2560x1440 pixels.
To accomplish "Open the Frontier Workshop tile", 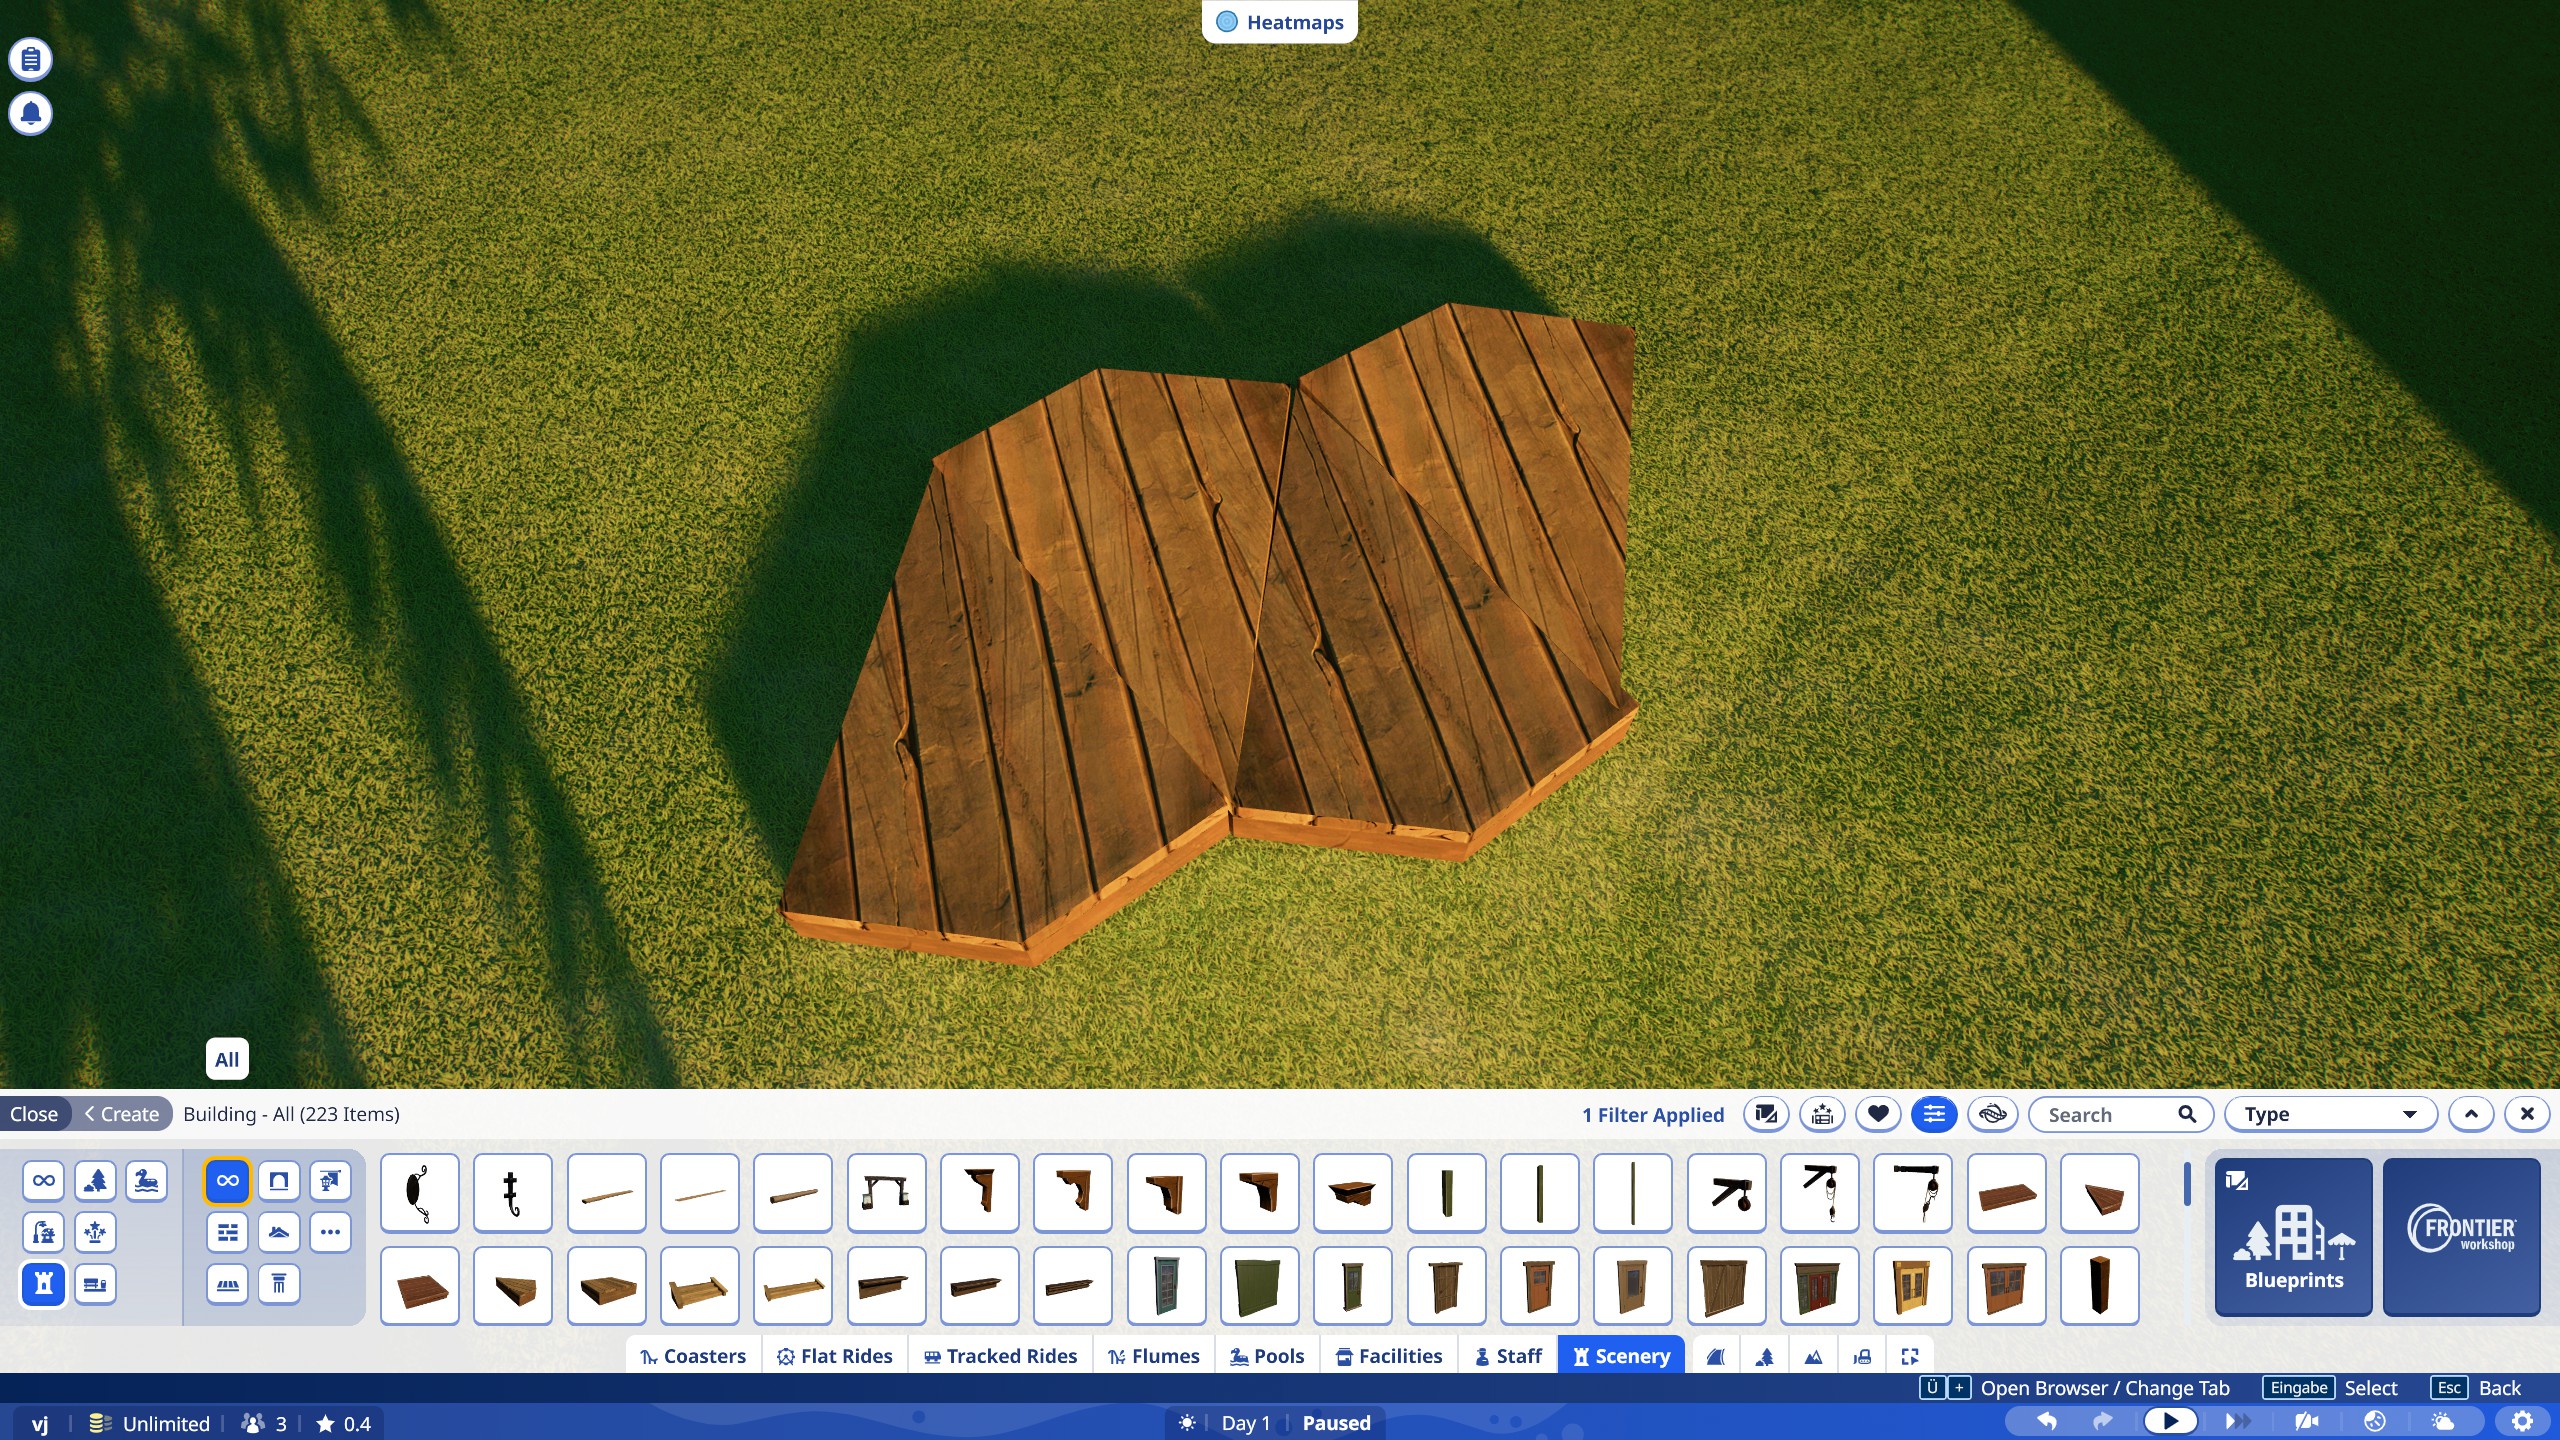I will tap(2462, 1237).
